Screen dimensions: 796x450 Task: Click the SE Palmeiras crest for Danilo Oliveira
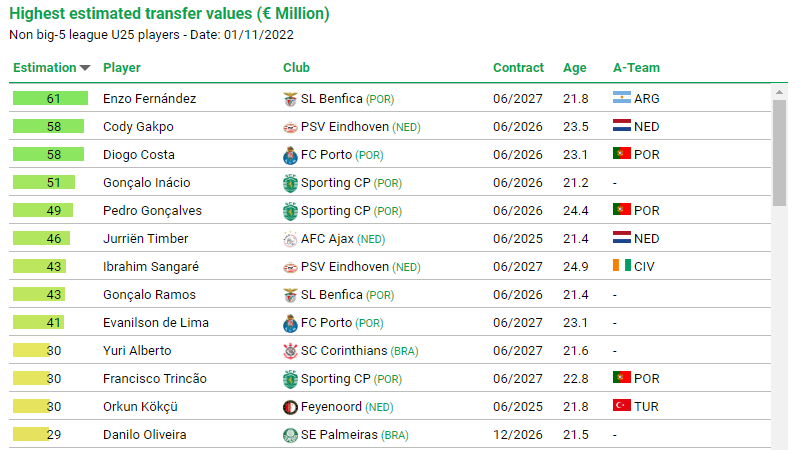point(290,435)
